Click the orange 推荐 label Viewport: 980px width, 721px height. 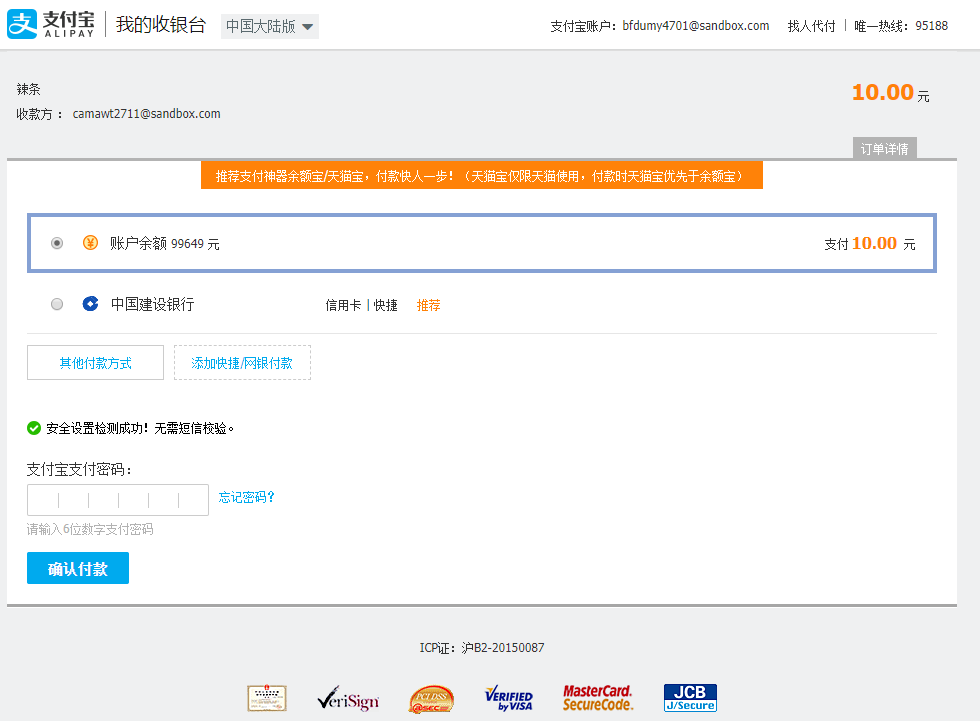tap(428, 305)
